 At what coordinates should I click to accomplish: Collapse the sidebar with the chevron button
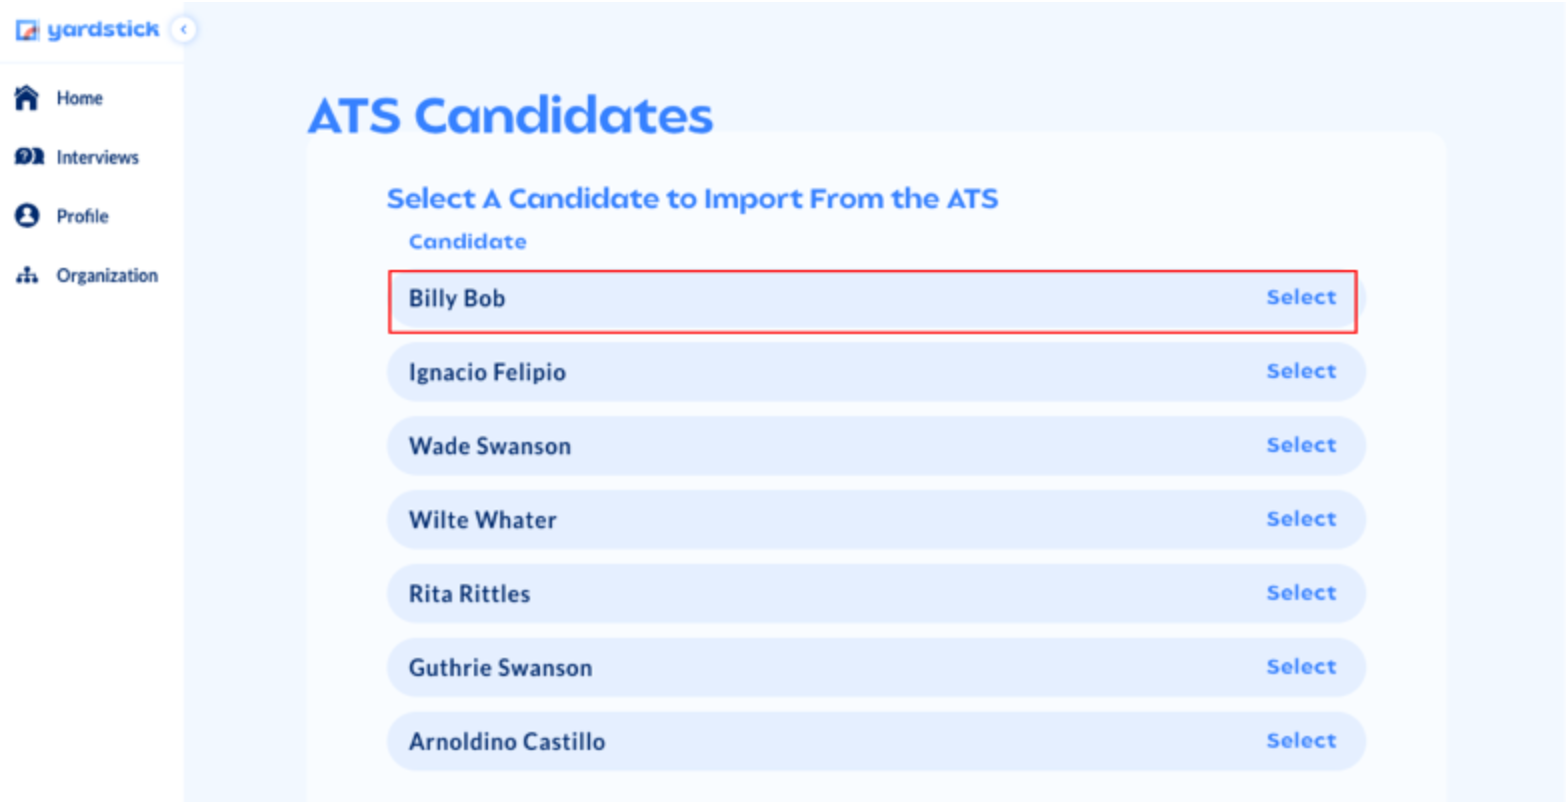point(183,30)
